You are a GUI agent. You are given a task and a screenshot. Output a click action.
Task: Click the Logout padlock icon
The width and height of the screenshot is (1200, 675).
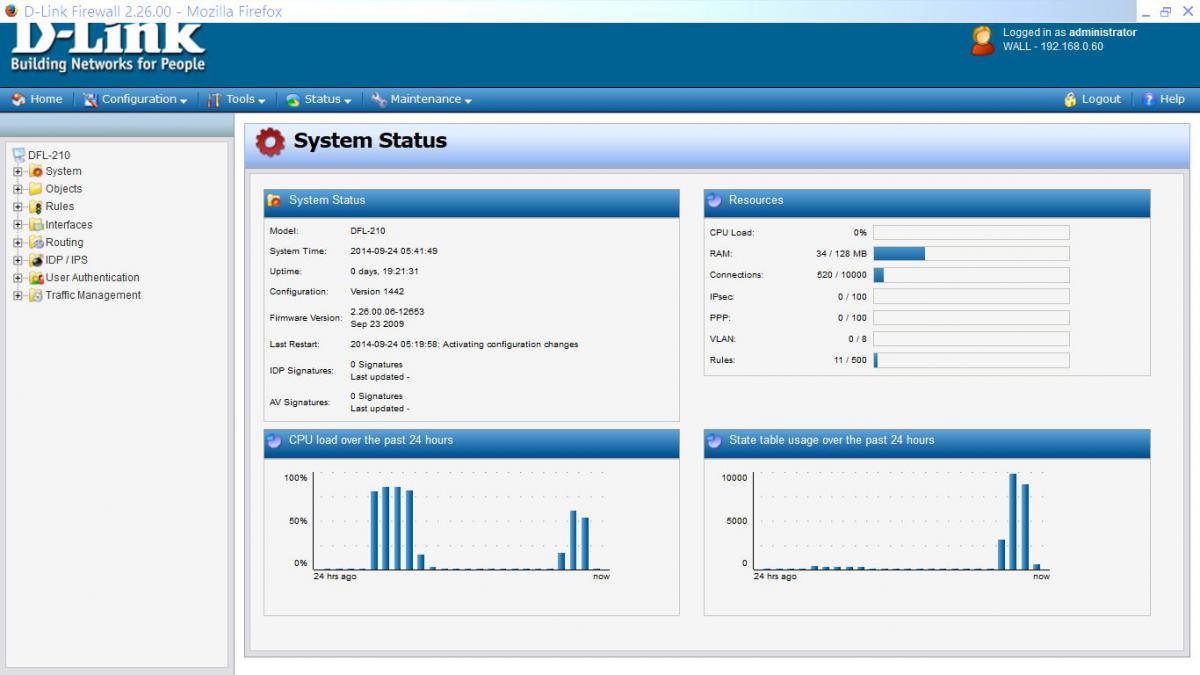[1071, 99]
